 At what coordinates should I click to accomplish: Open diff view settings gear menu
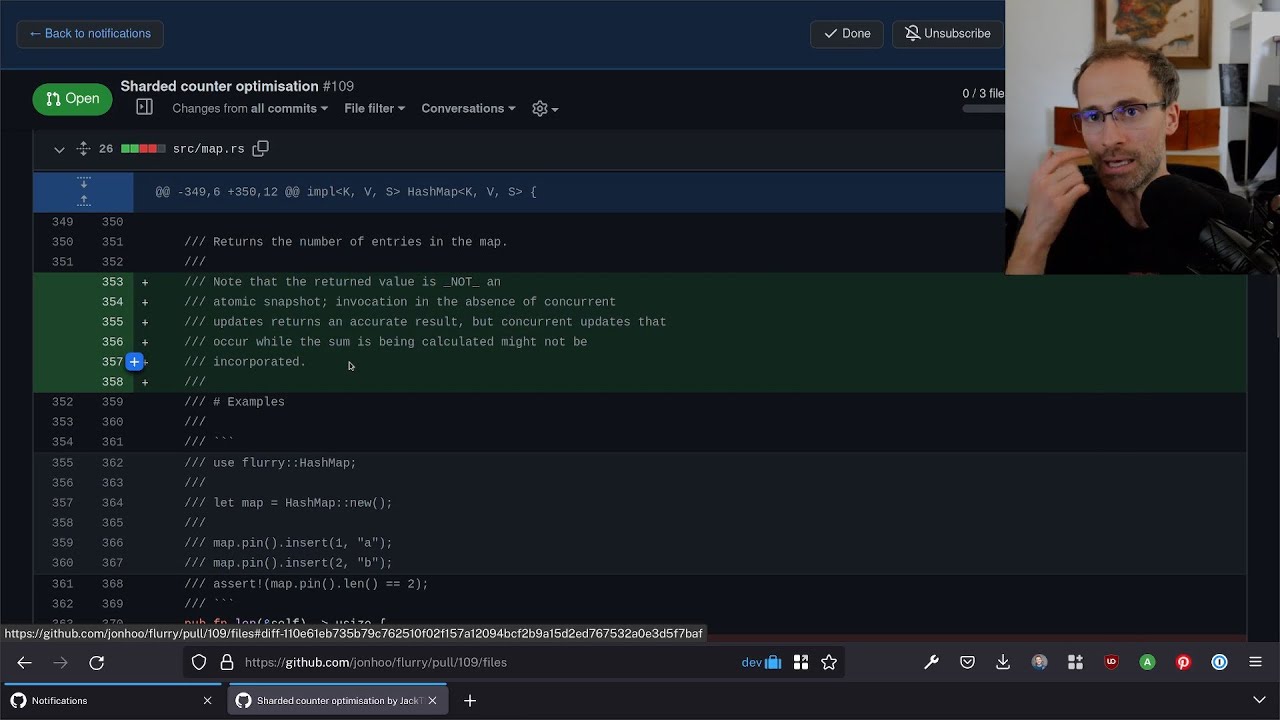[x=545, y=108]
